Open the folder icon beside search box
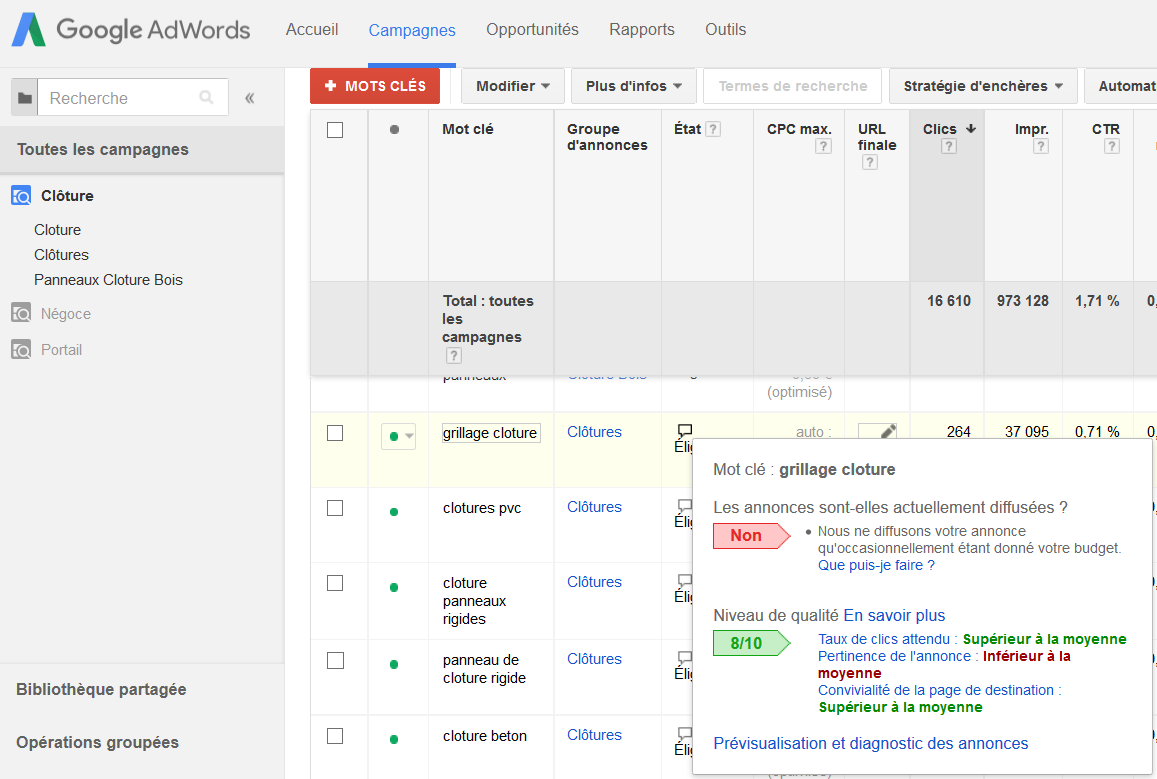The height and width of the screenshot is (779, 1157). [x=24, y=97]
